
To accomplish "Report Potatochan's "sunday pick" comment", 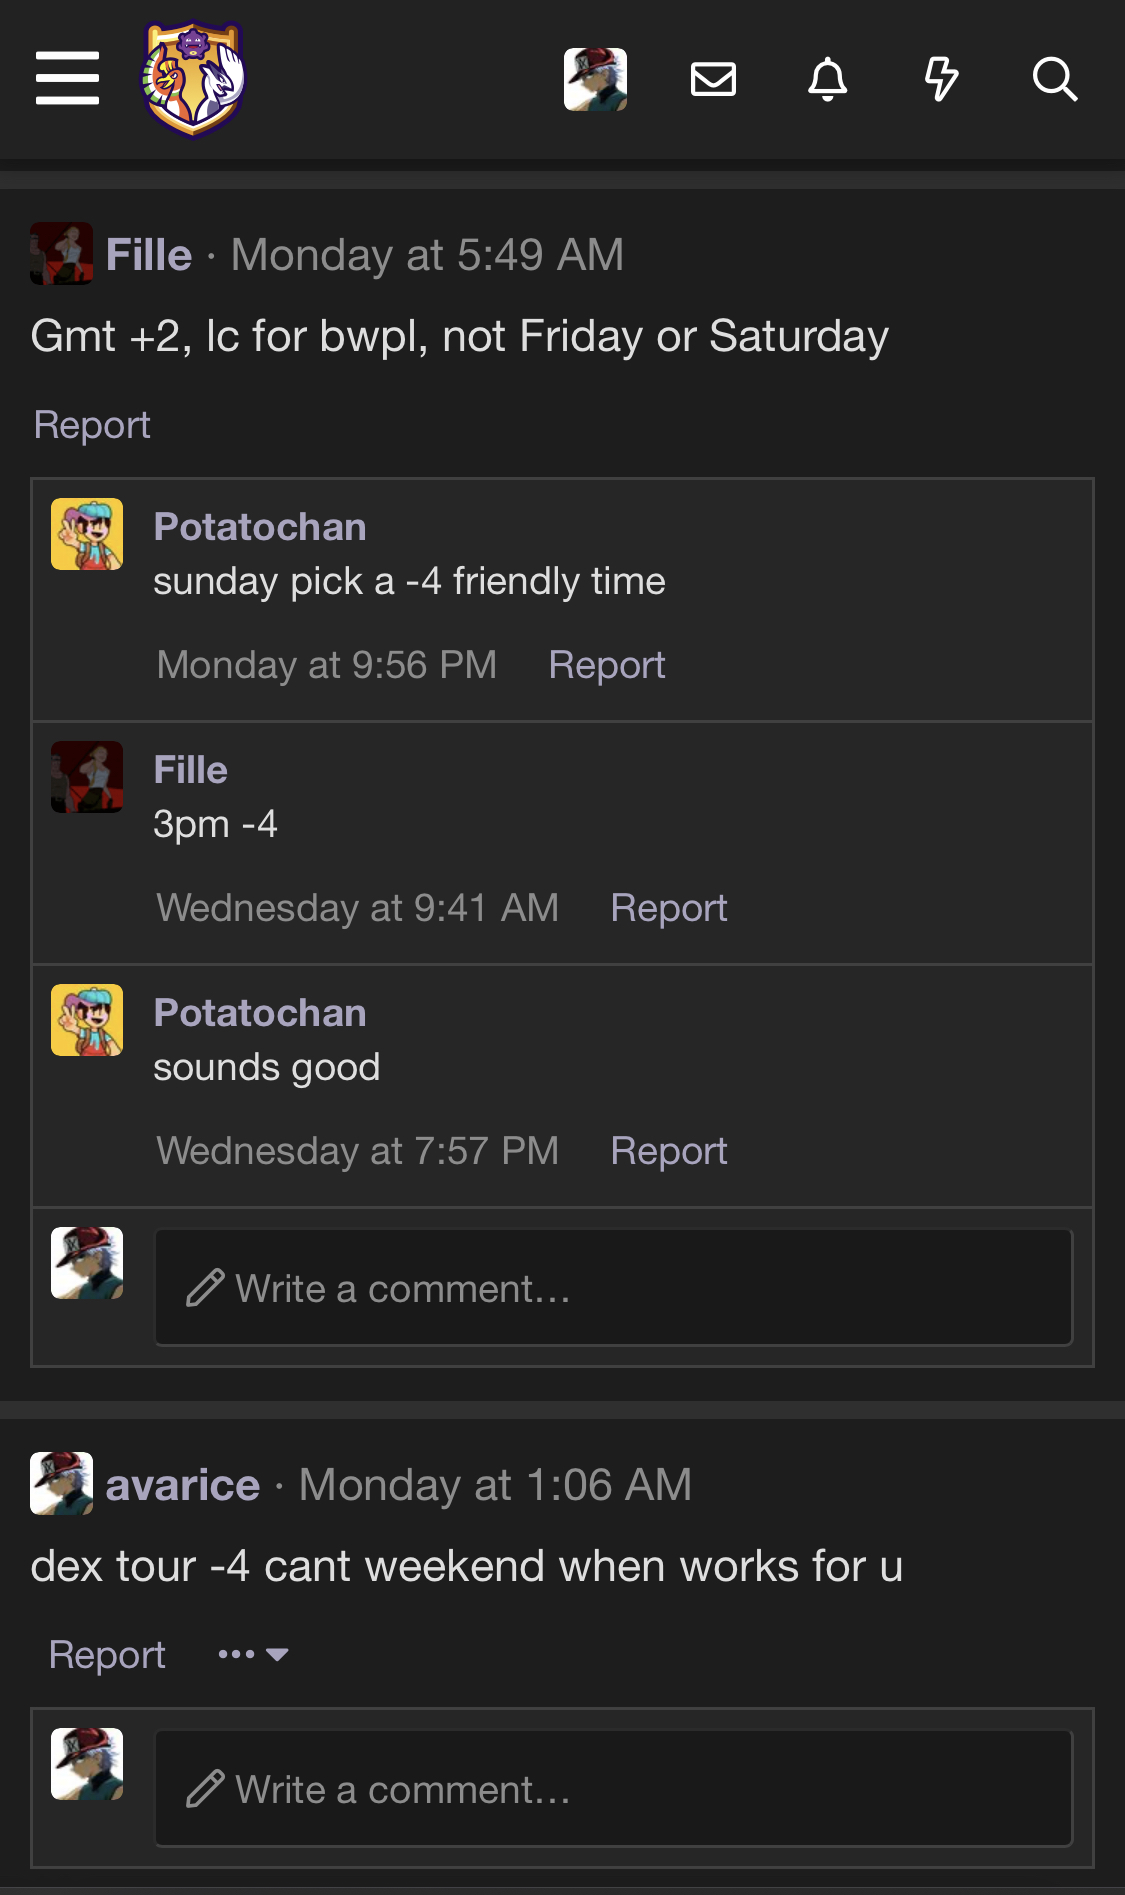I will 606,665.
